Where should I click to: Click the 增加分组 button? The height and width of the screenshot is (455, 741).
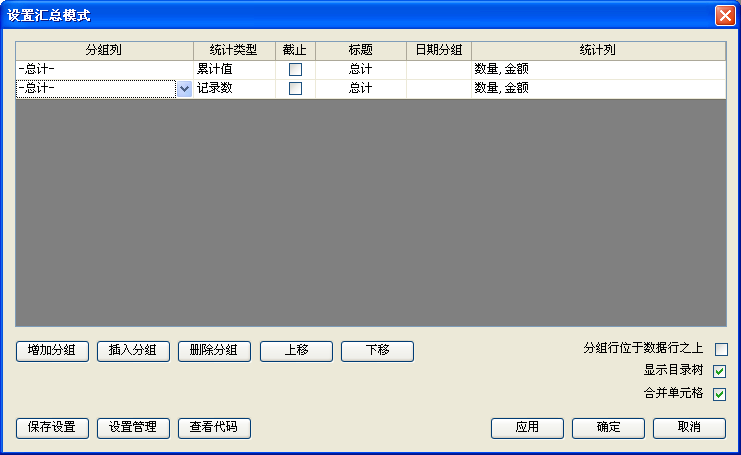pos(53,351)
